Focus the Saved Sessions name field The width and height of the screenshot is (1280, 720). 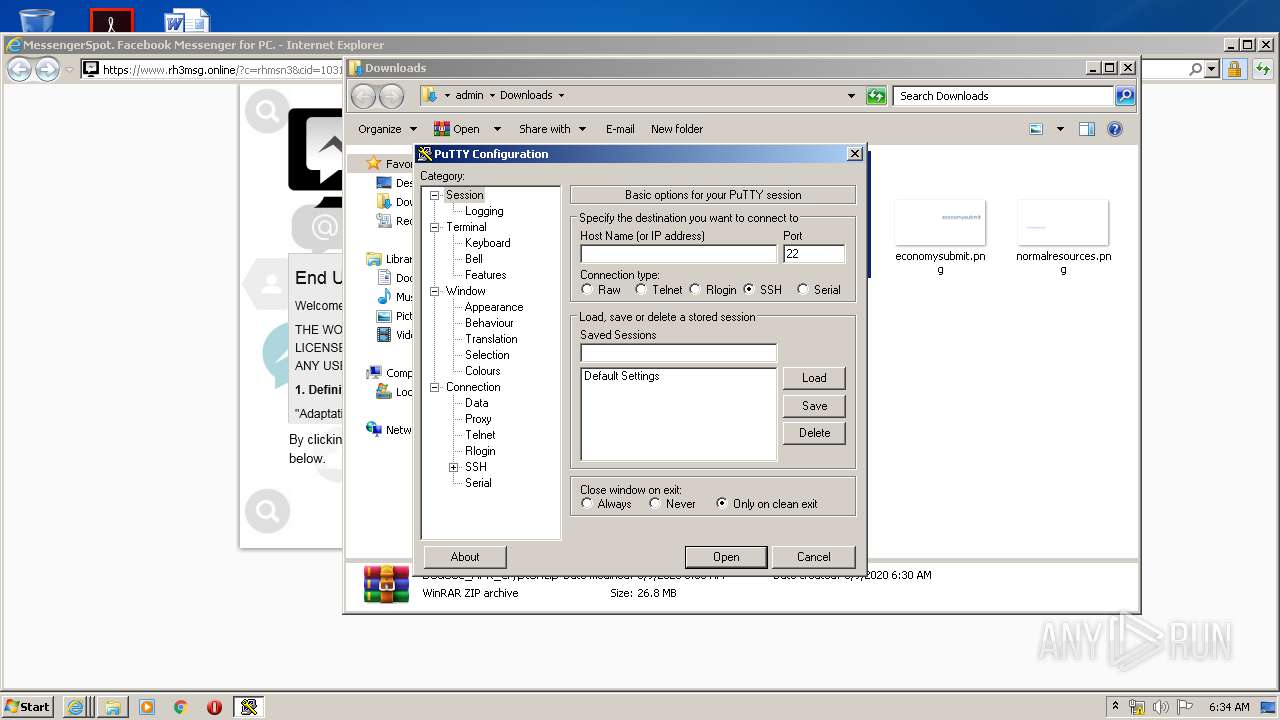678,353
